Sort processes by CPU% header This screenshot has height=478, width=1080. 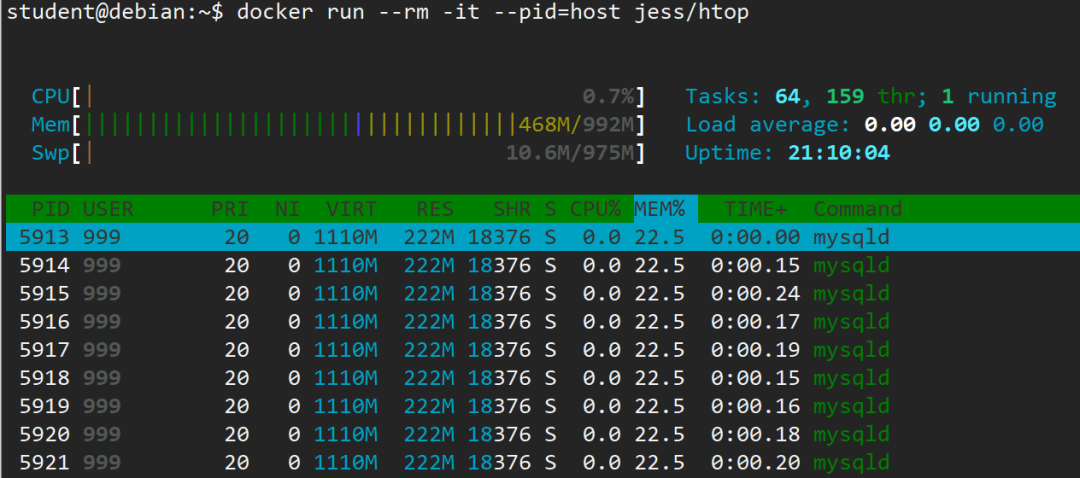[x=595, y=209]
